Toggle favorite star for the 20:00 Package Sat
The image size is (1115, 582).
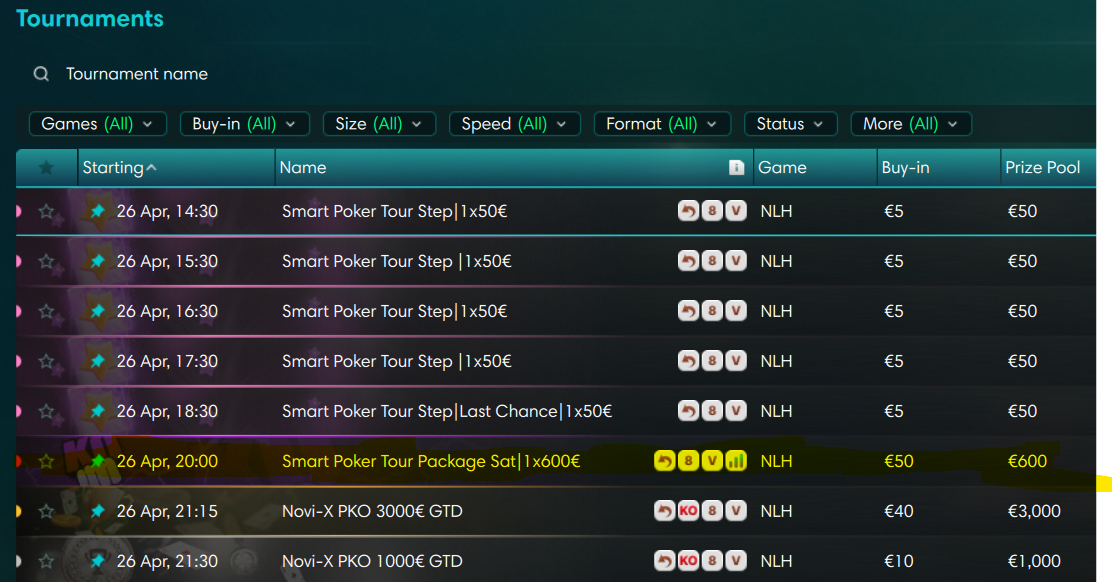pos(46,461)
